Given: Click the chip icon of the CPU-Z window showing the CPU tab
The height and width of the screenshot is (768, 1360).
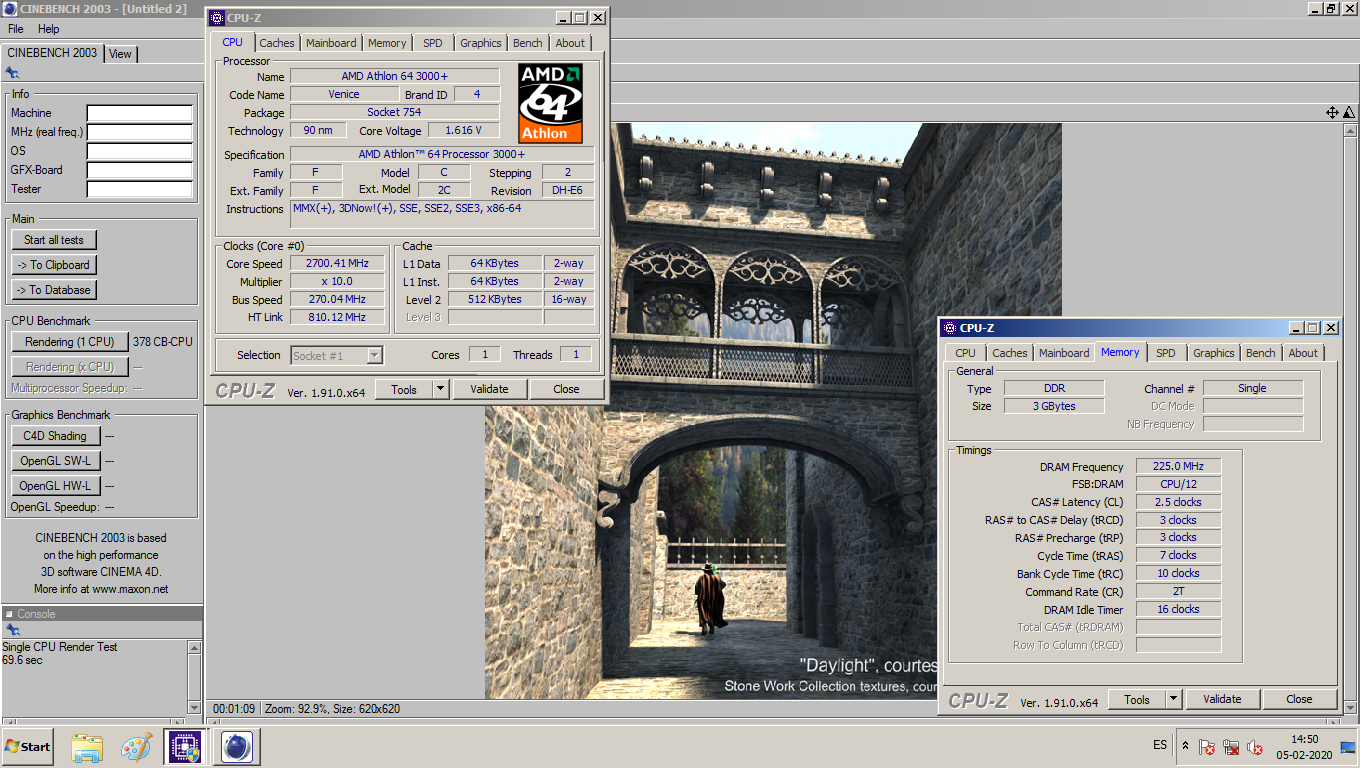Looking at the screenshot, I should (217, 18).
